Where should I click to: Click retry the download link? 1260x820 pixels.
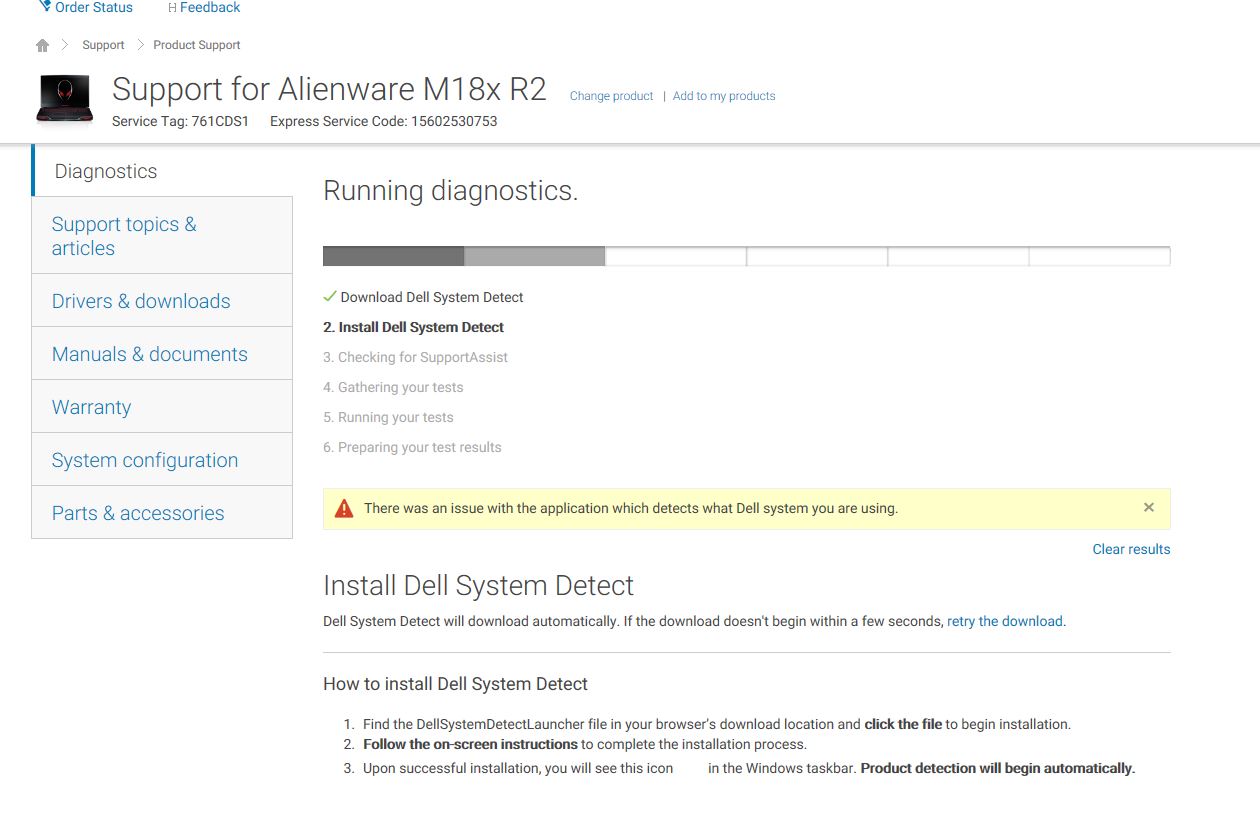click(1005, 621)
